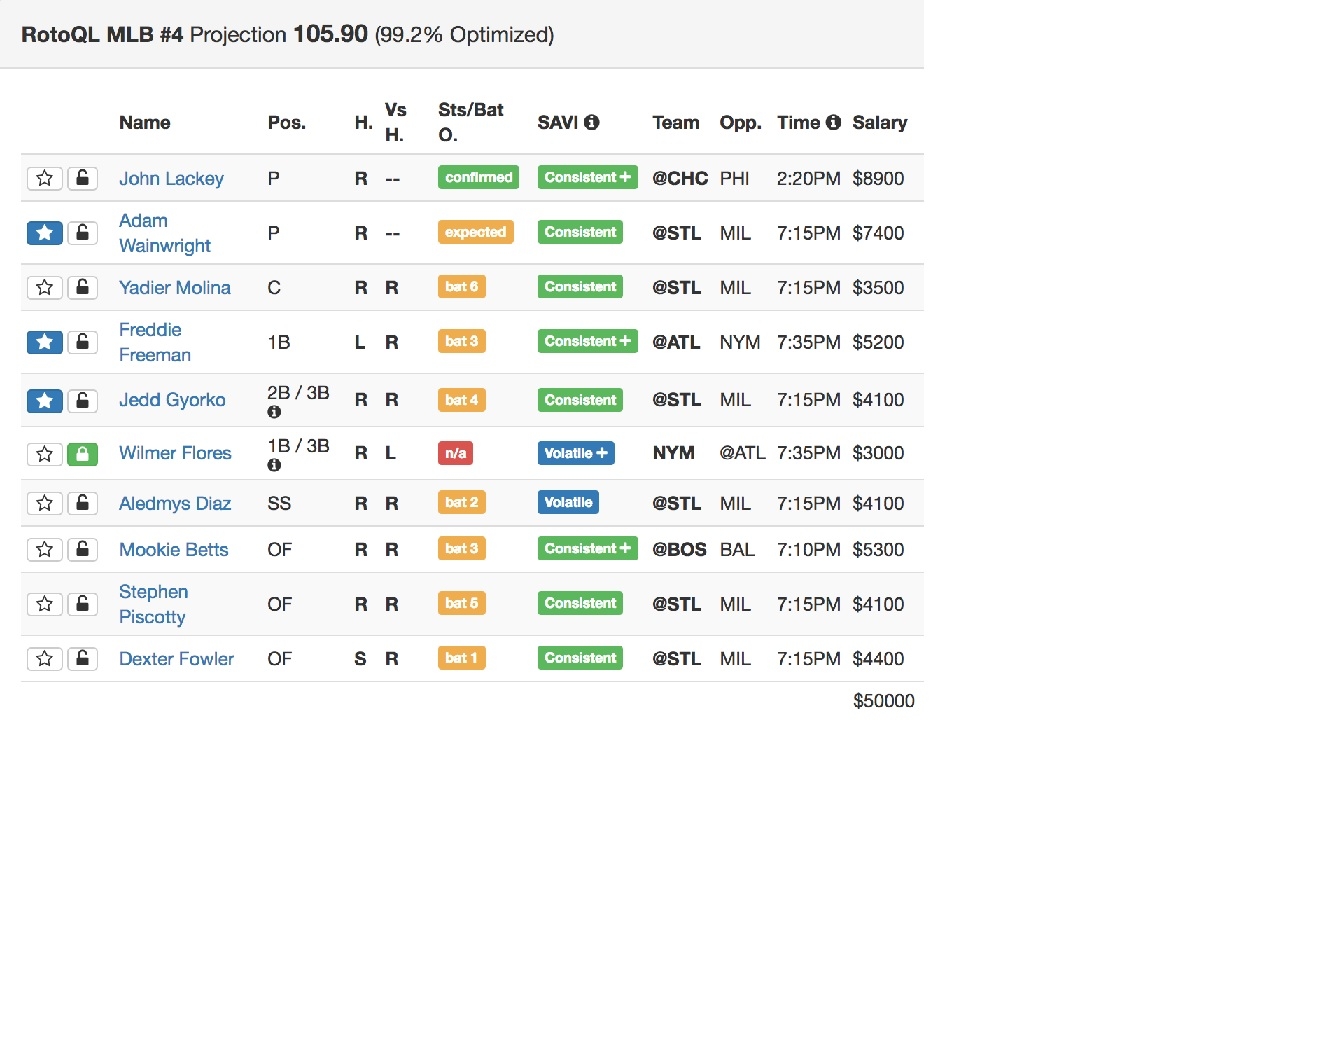Click John Lackey's $8900 salary
This screenshot has height=1038, width=1320.
click(878, 178)
